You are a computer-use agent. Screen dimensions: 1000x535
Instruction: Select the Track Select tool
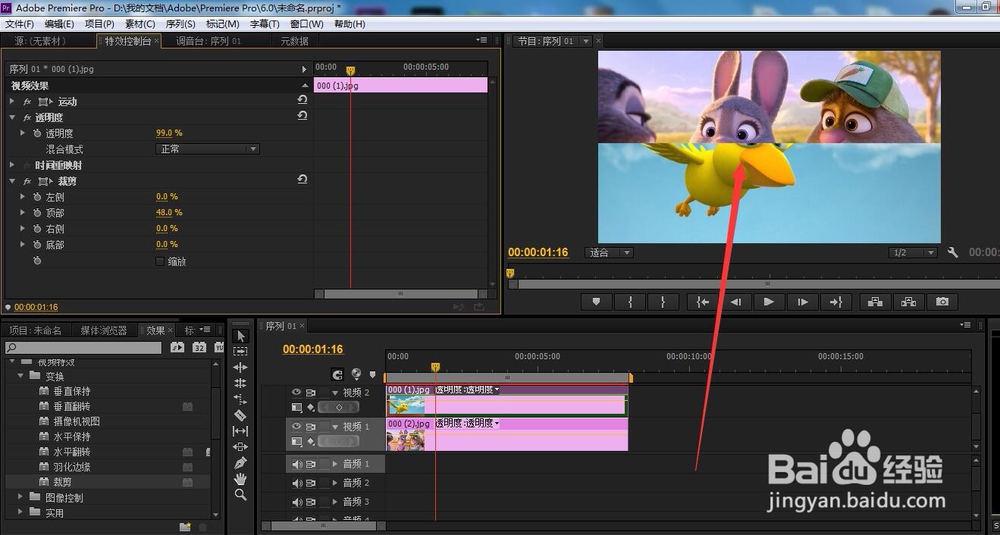click(240, 351)
